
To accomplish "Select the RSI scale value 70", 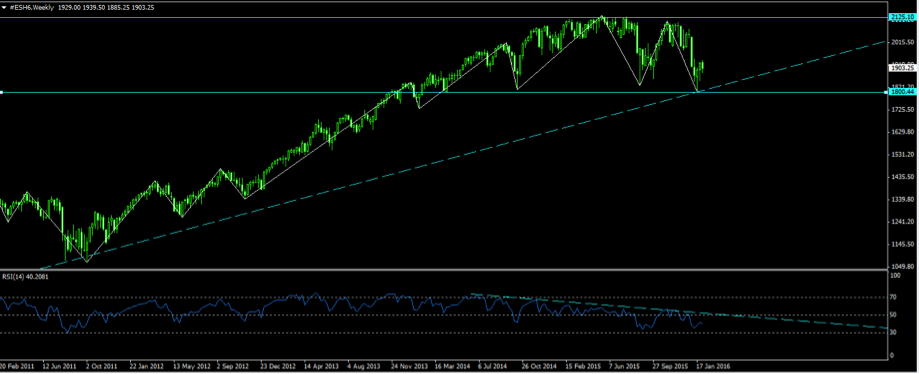I will pos(894,298).
